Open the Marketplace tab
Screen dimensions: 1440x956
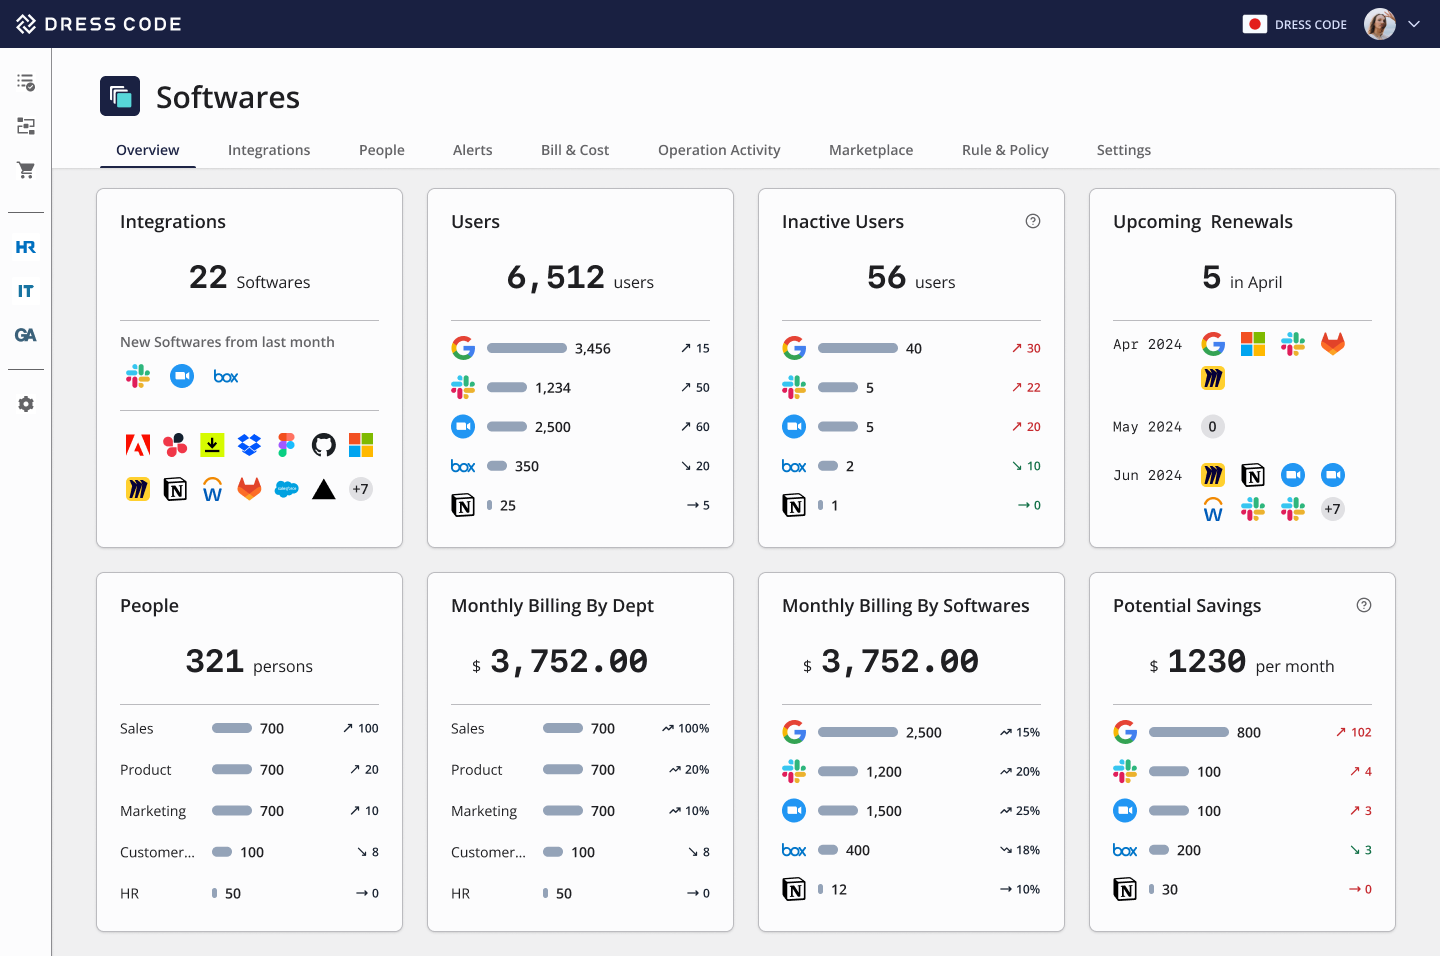click(x=871, y=150)
